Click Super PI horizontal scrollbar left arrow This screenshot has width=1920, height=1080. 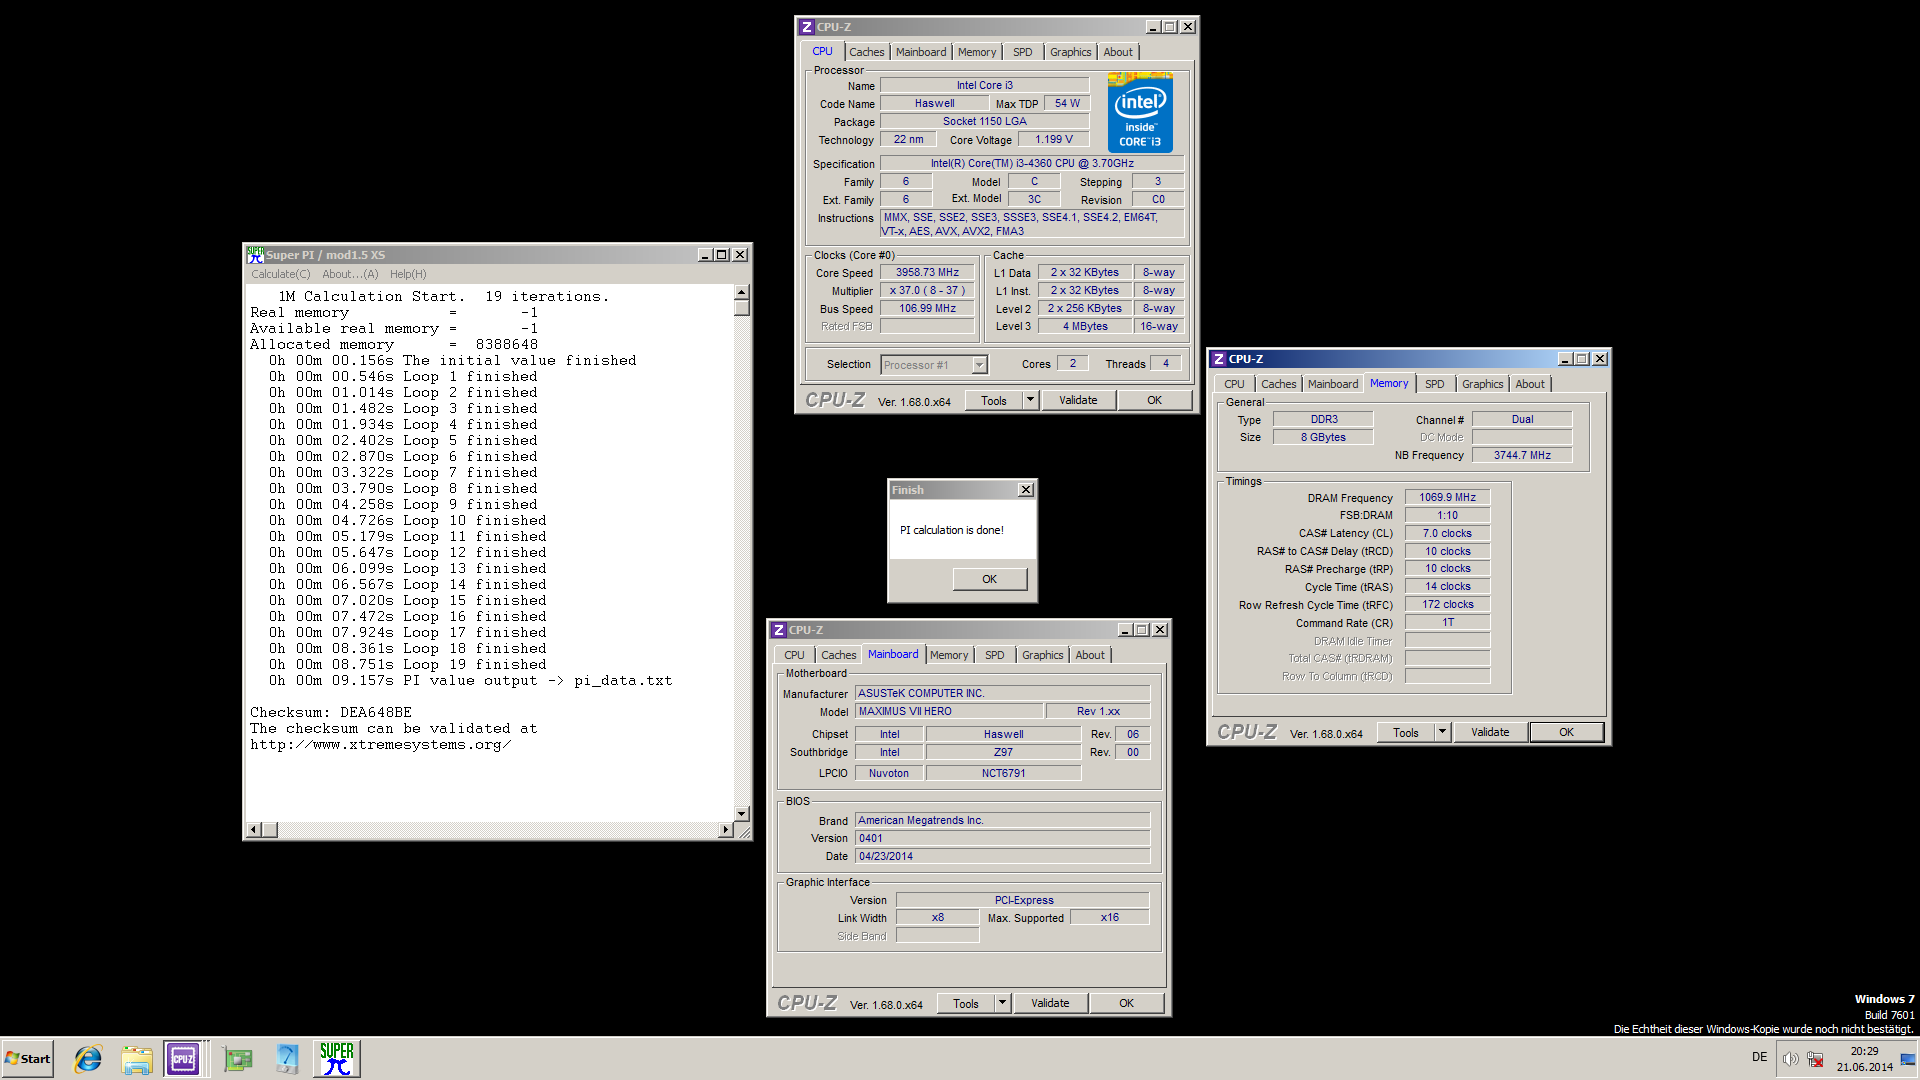(x=253, y=830)
